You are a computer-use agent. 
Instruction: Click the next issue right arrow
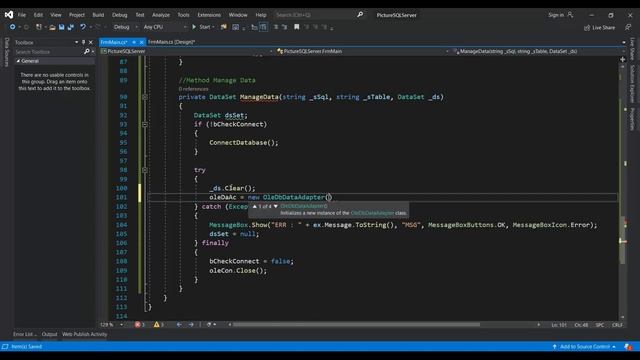[191, 324]
